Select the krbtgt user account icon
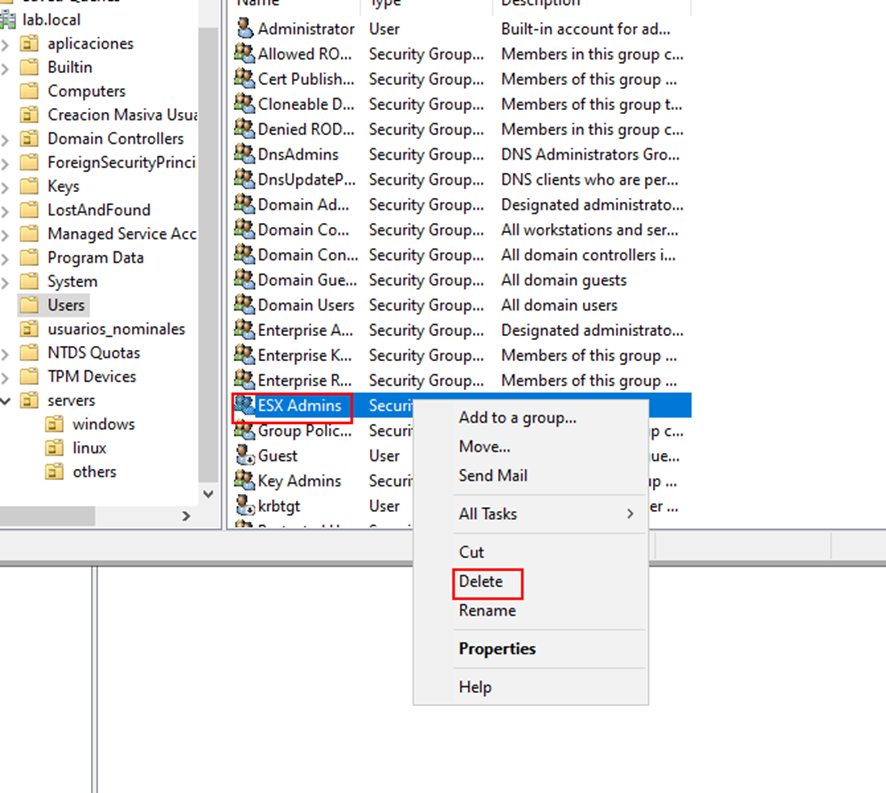Image resolution: width=886 pixels, height=793 pixels. pyautogui.click(x=244, y=505)
